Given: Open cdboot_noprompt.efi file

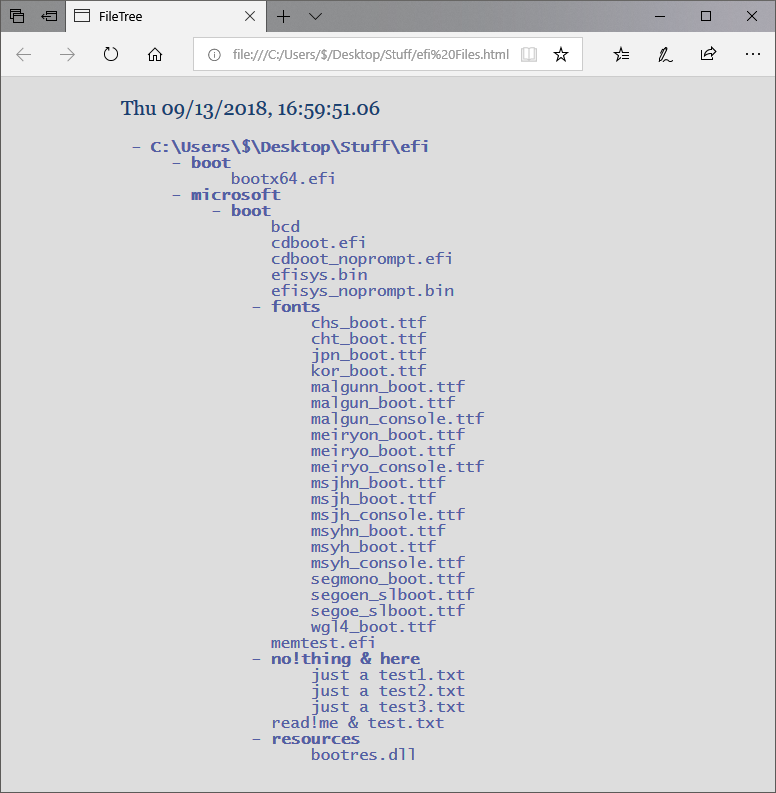Looking at the screenshot, I should tap(362, 259).
